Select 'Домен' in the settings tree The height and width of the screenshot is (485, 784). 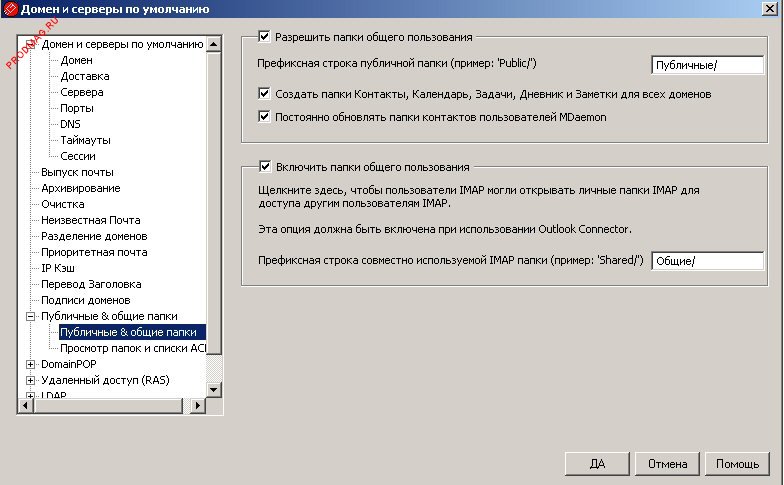pyautogui.click(x=76, y=60)
